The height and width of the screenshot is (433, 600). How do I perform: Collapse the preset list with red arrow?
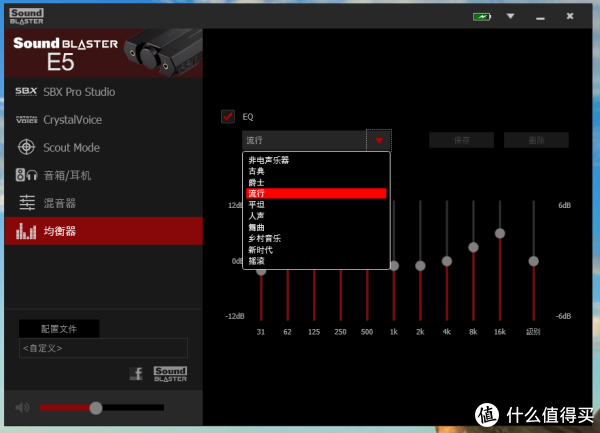[379, 140]
